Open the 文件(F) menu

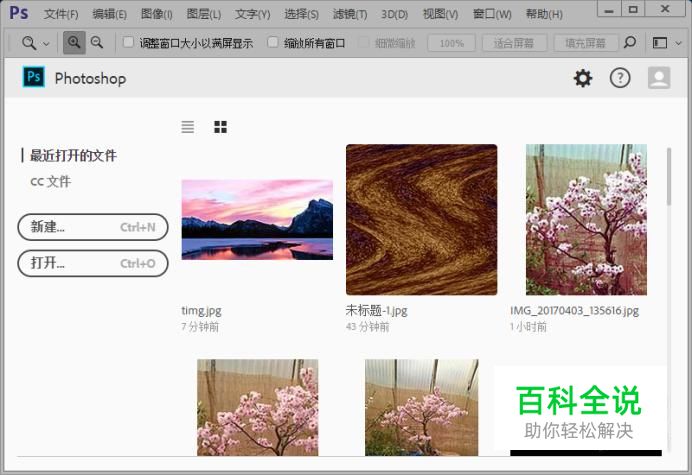click(61, 15)
